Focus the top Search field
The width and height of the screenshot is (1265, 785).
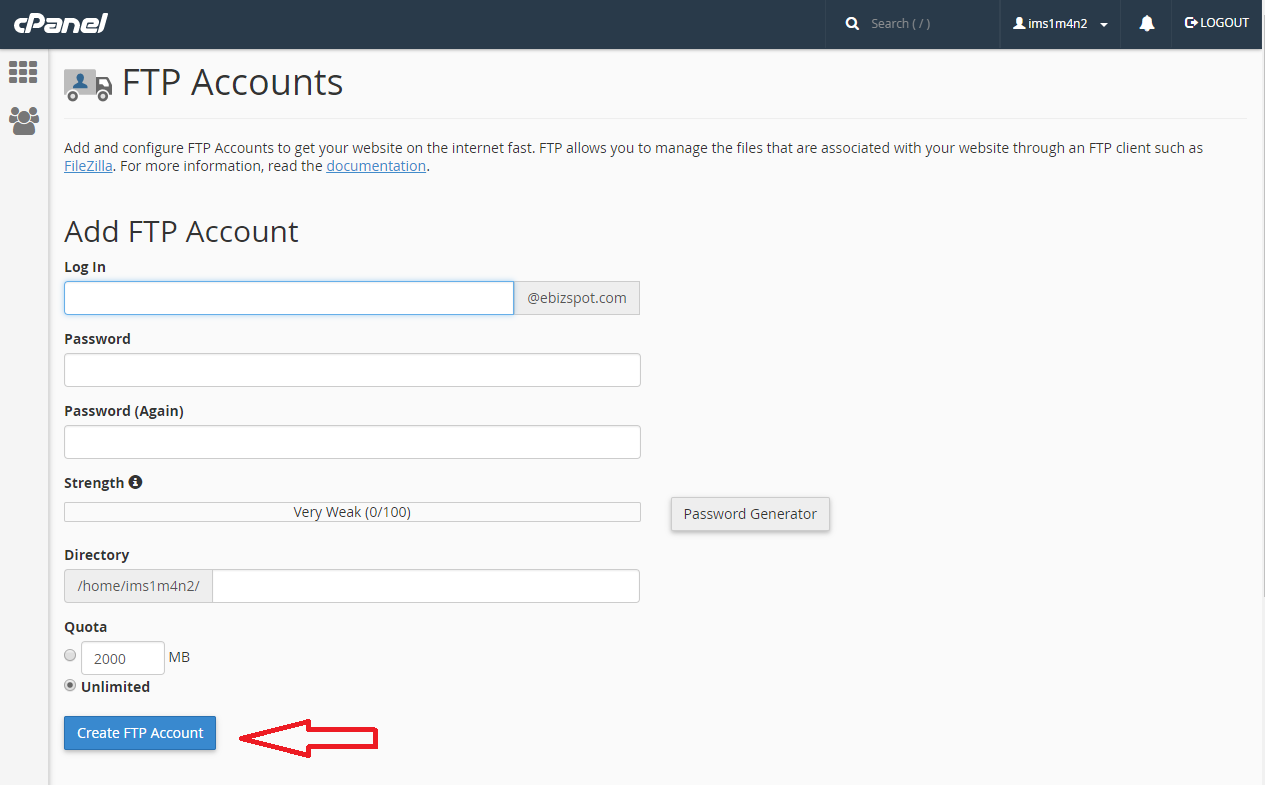(925, 23)
